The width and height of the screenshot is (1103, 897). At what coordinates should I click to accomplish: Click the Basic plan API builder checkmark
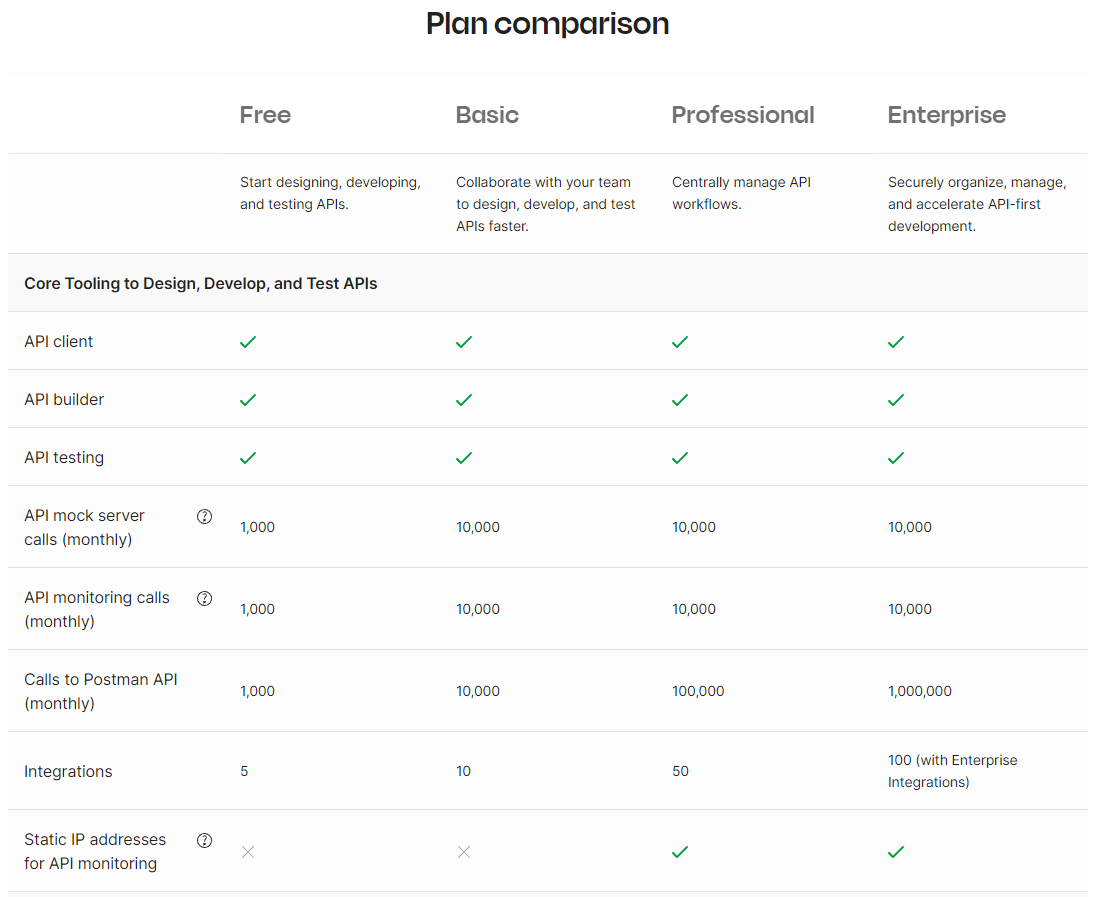(x=464, y=400)
